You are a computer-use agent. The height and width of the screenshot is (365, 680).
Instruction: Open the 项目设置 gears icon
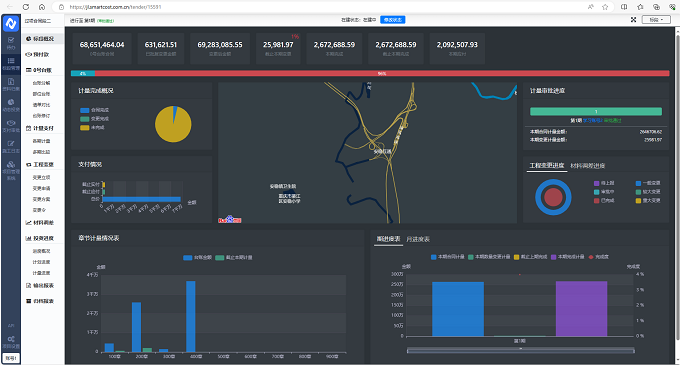point(11,342)
